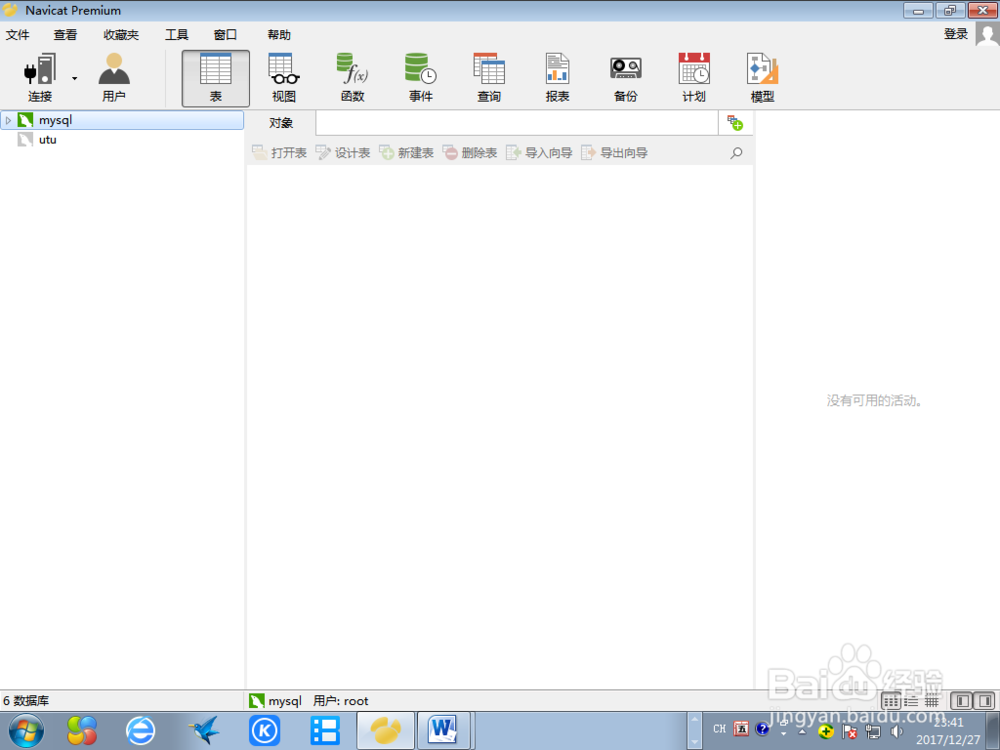
Task: Open the blue list-tile taskbar app
Action: (325, 731)
